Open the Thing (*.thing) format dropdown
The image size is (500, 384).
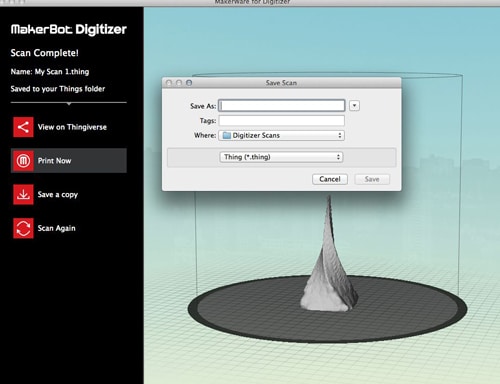coord(281,157)
